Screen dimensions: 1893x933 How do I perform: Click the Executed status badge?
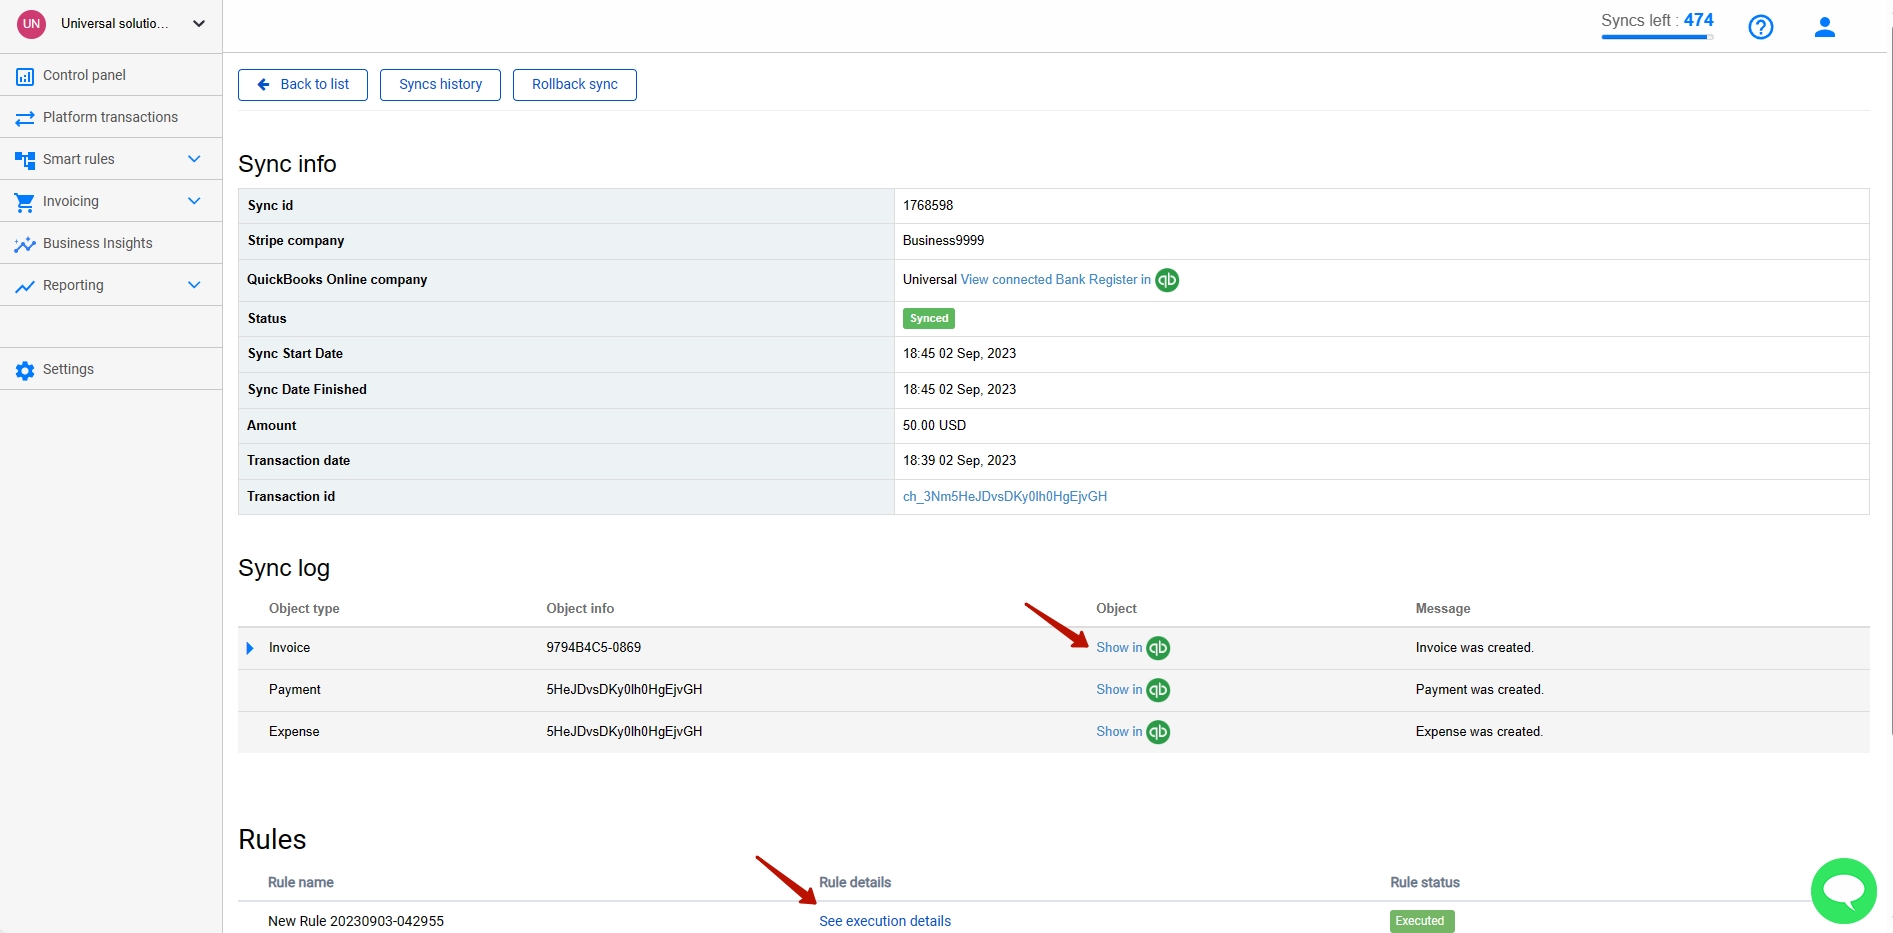tap(1420, 921)
